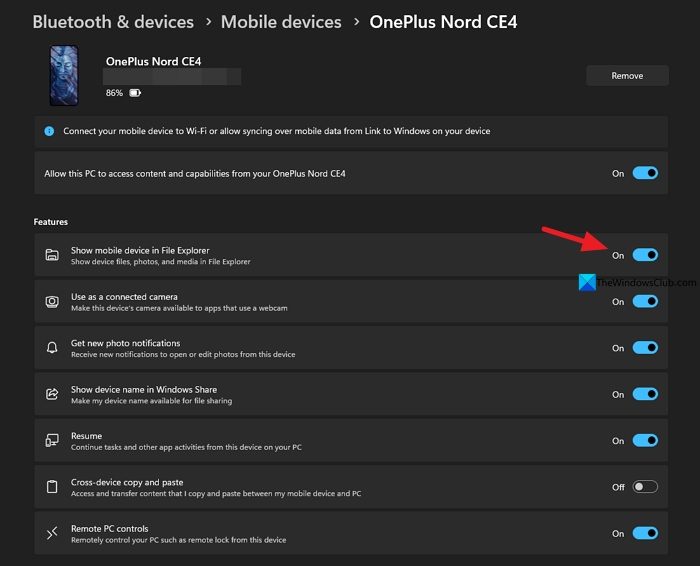Click the OnePlus Nord CE4 device name heading
Screen dimensions: 700x566
[154, 61]
